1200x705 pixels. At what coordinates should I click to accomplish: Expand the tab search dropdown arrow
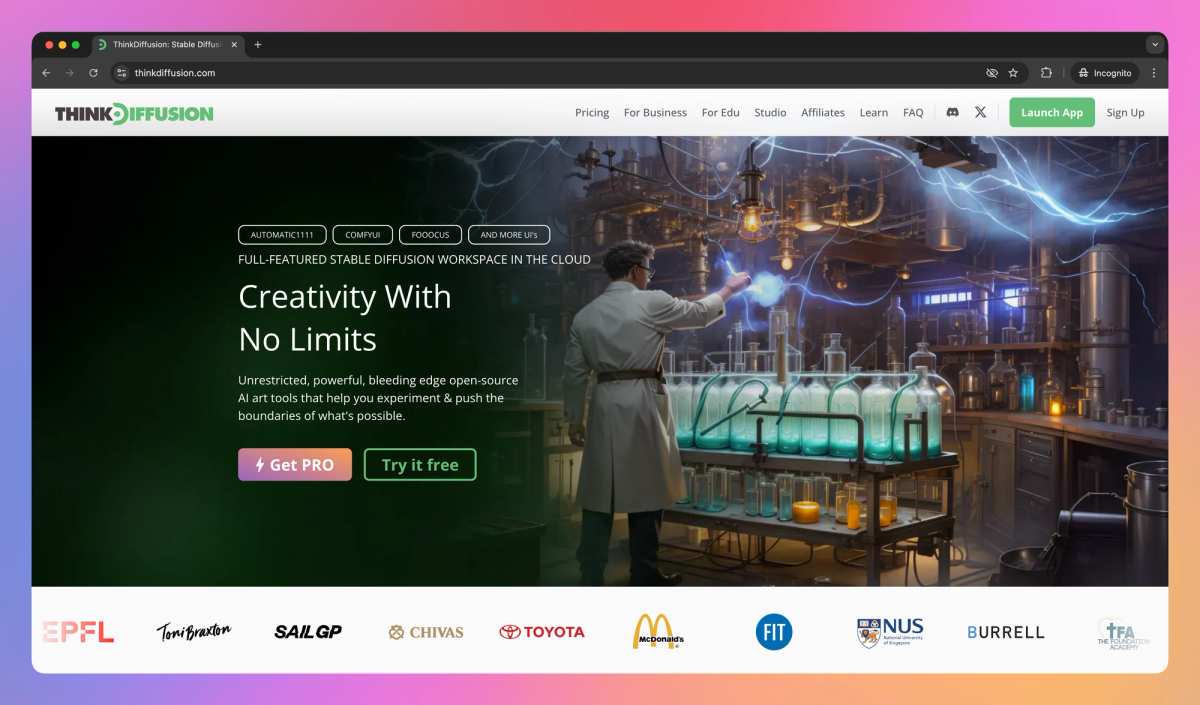(x=1155, y=45)
